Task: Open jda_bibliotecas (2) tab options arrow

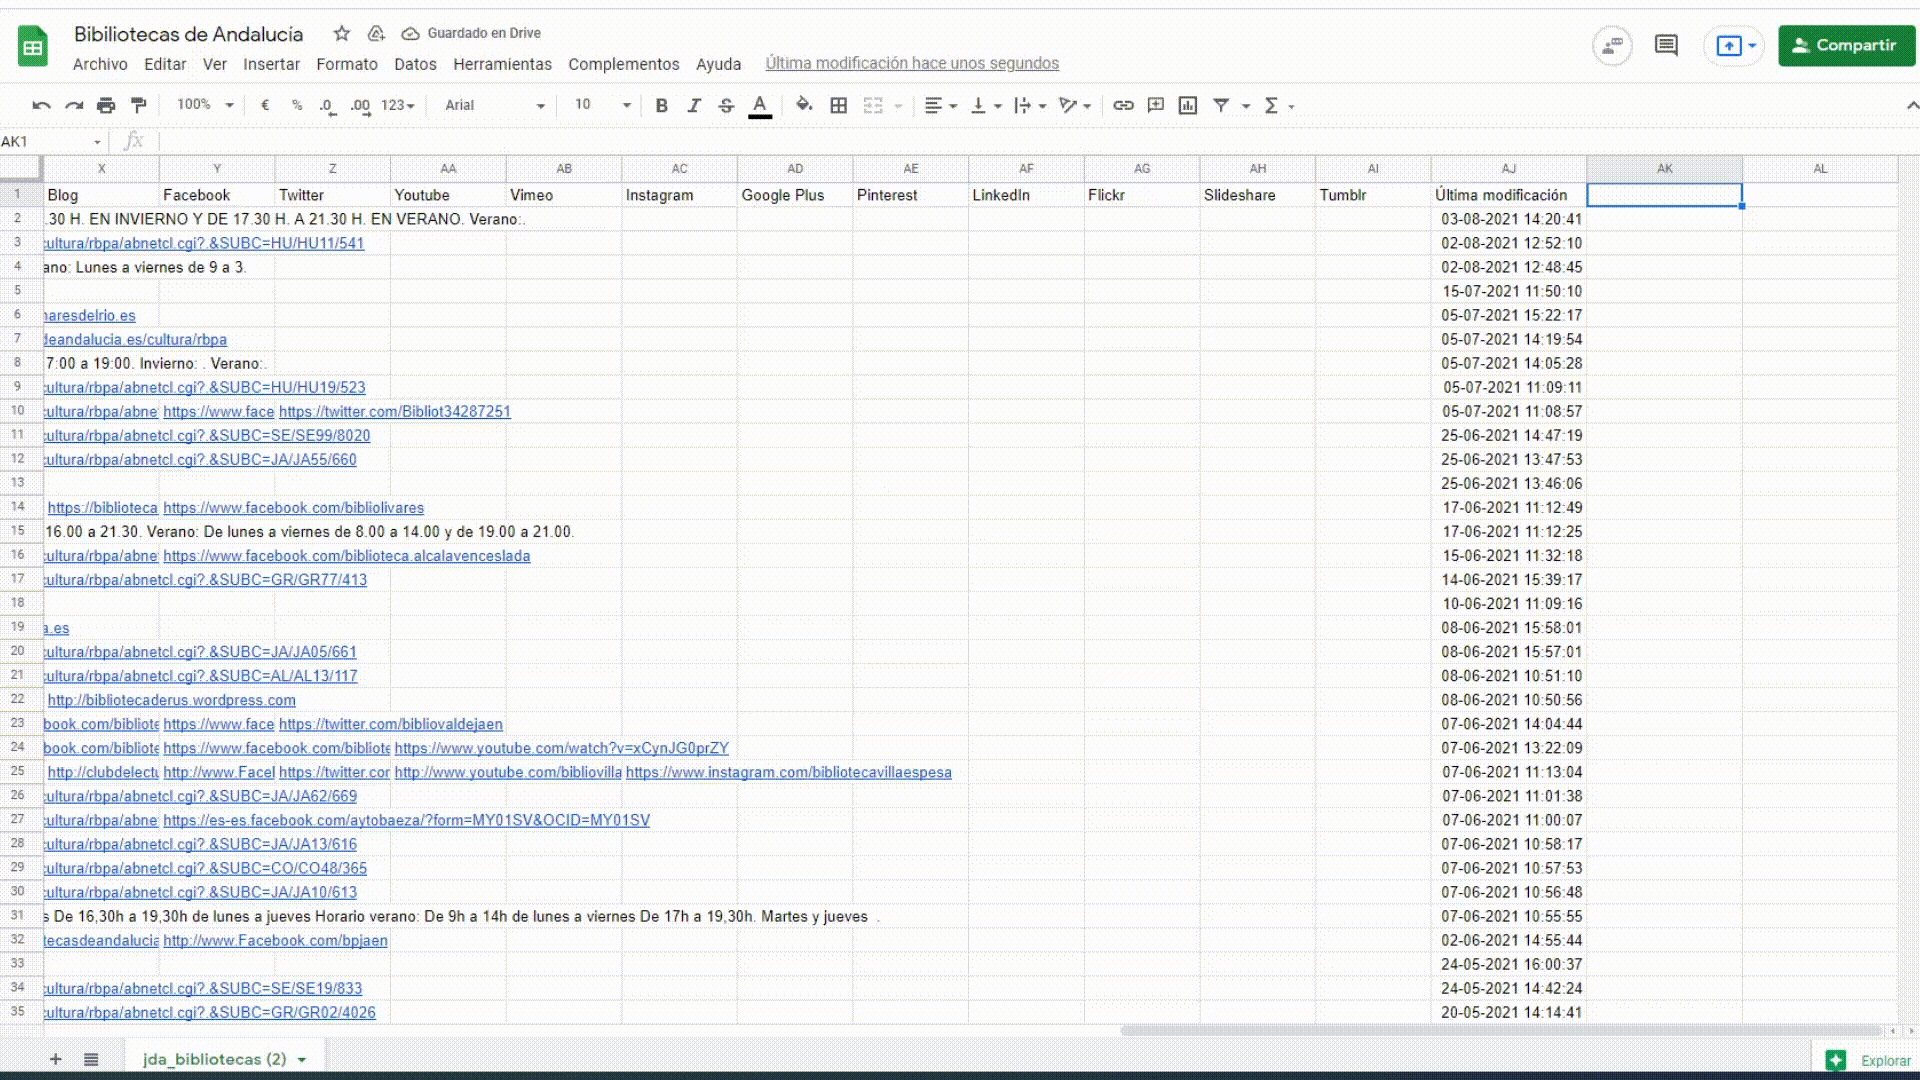Action: [302, 1060]
